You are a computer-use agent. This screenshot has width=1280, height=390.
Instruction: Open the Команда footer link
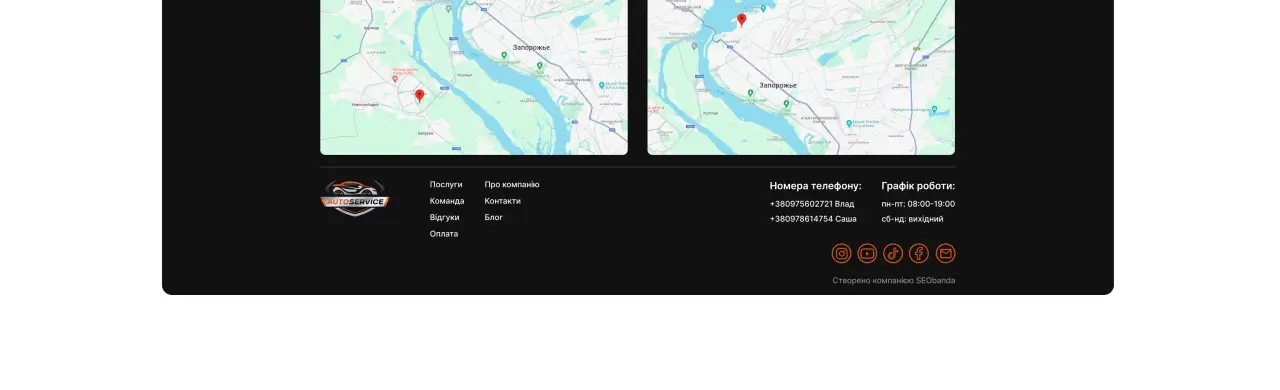(x=447, y=201)
